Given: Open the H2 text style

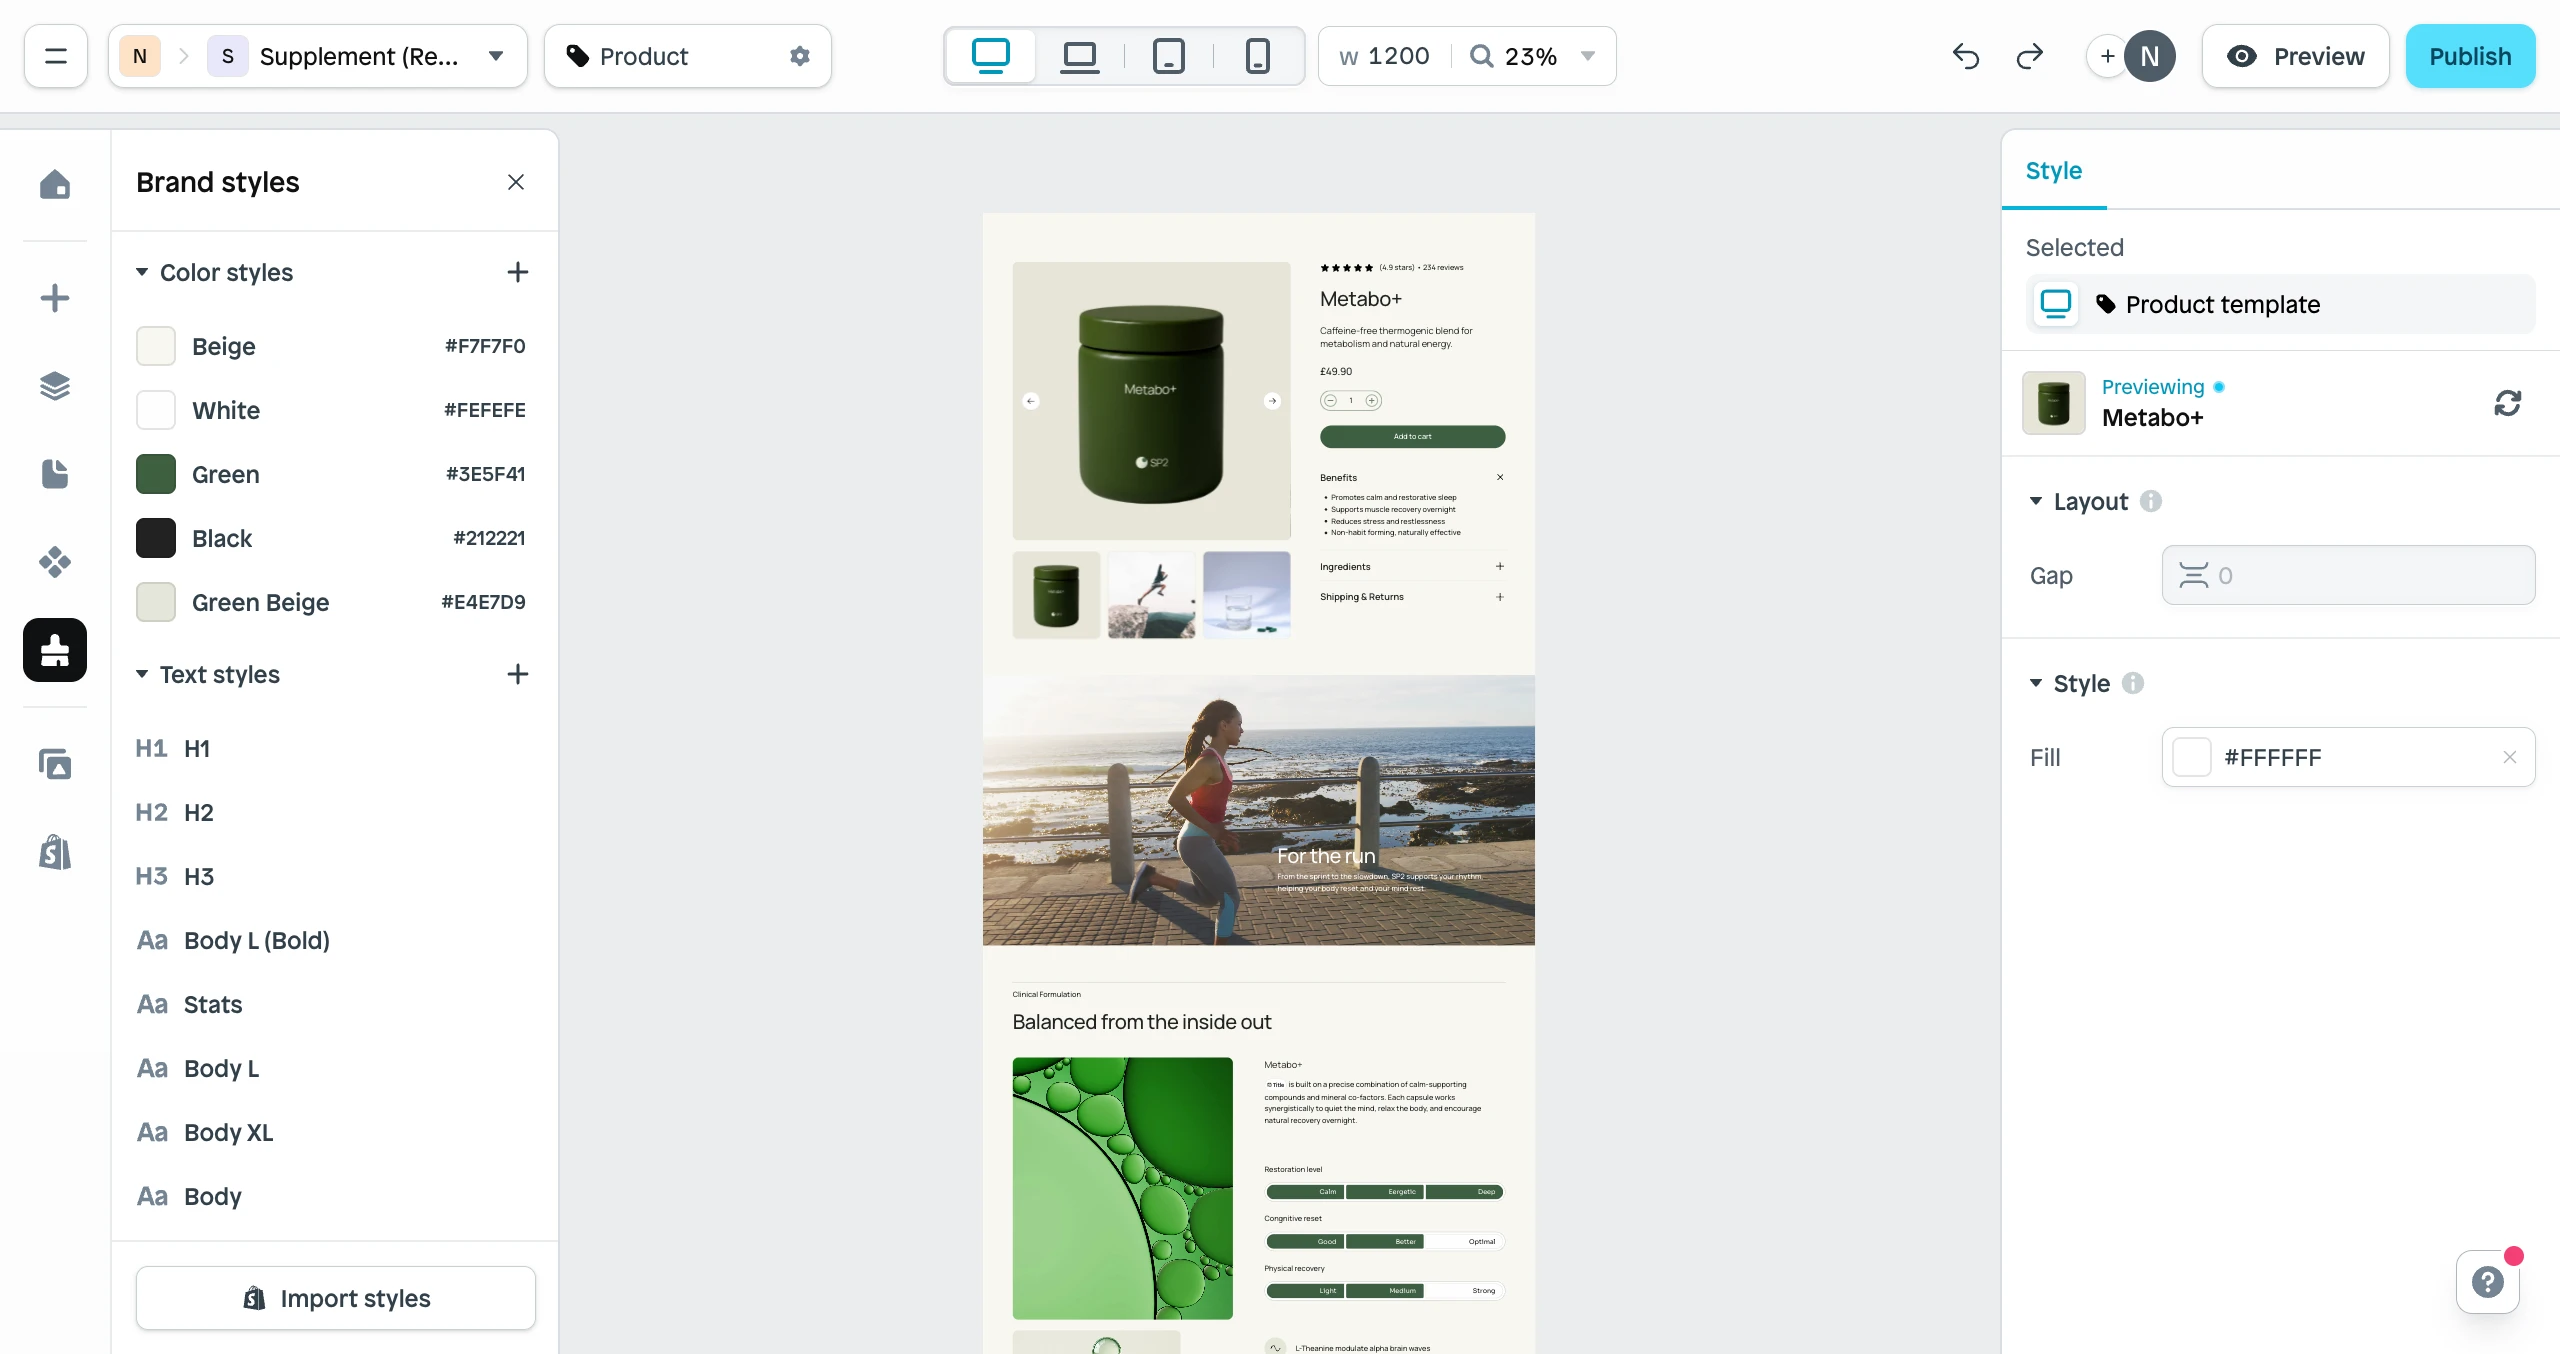Looking at the screenshot, I should 198,812.
